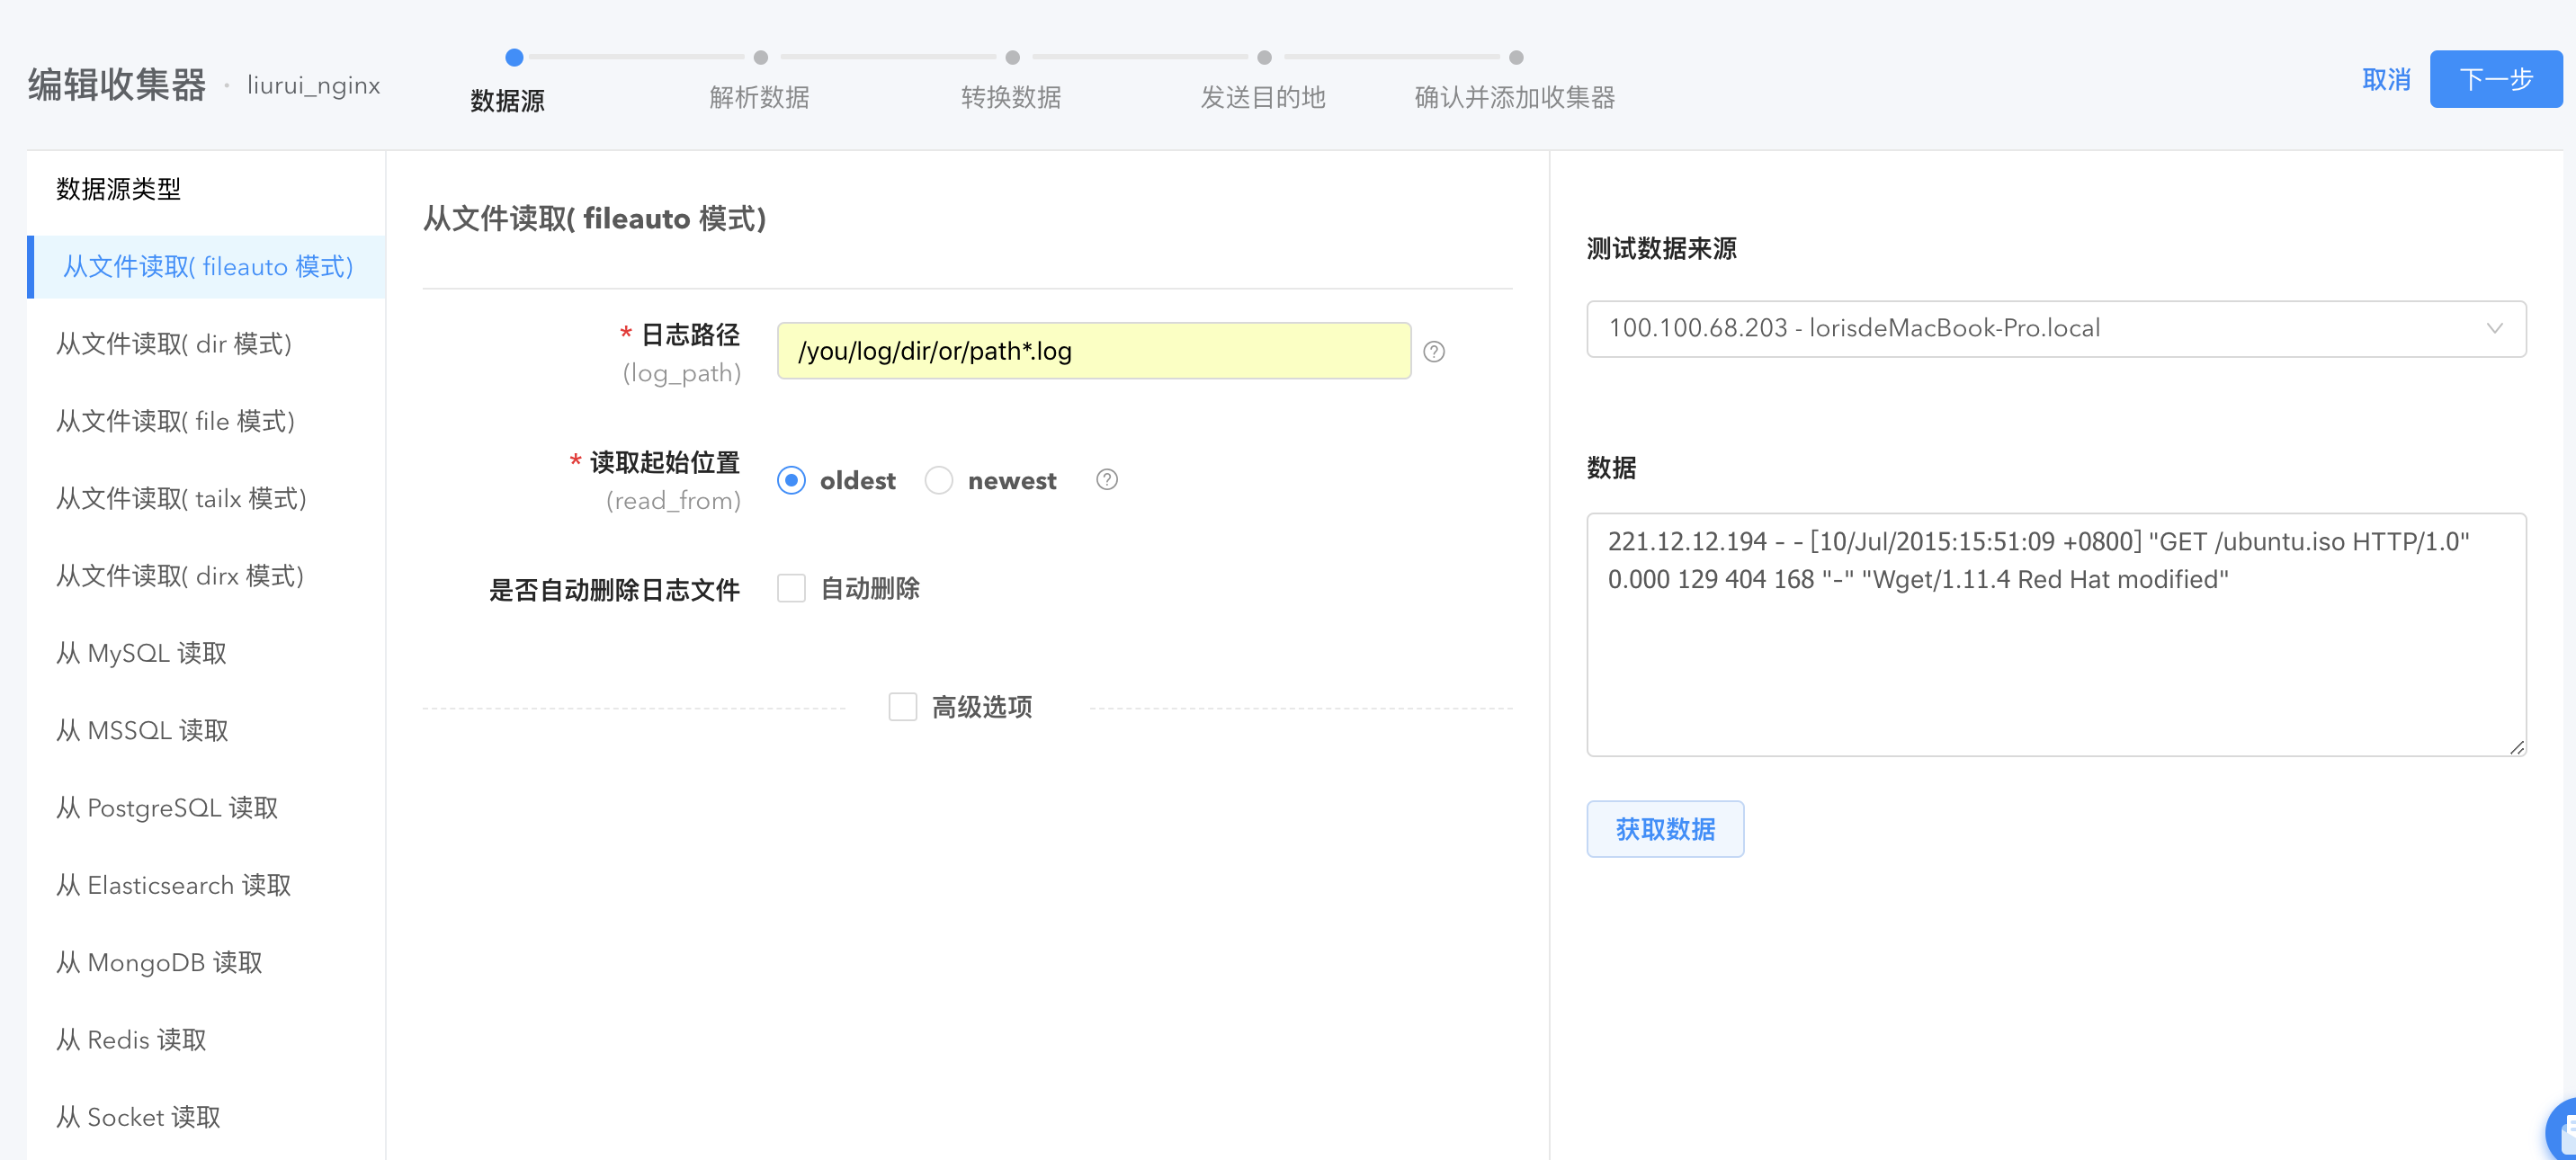Select the newest read position radio

point(938,480)
